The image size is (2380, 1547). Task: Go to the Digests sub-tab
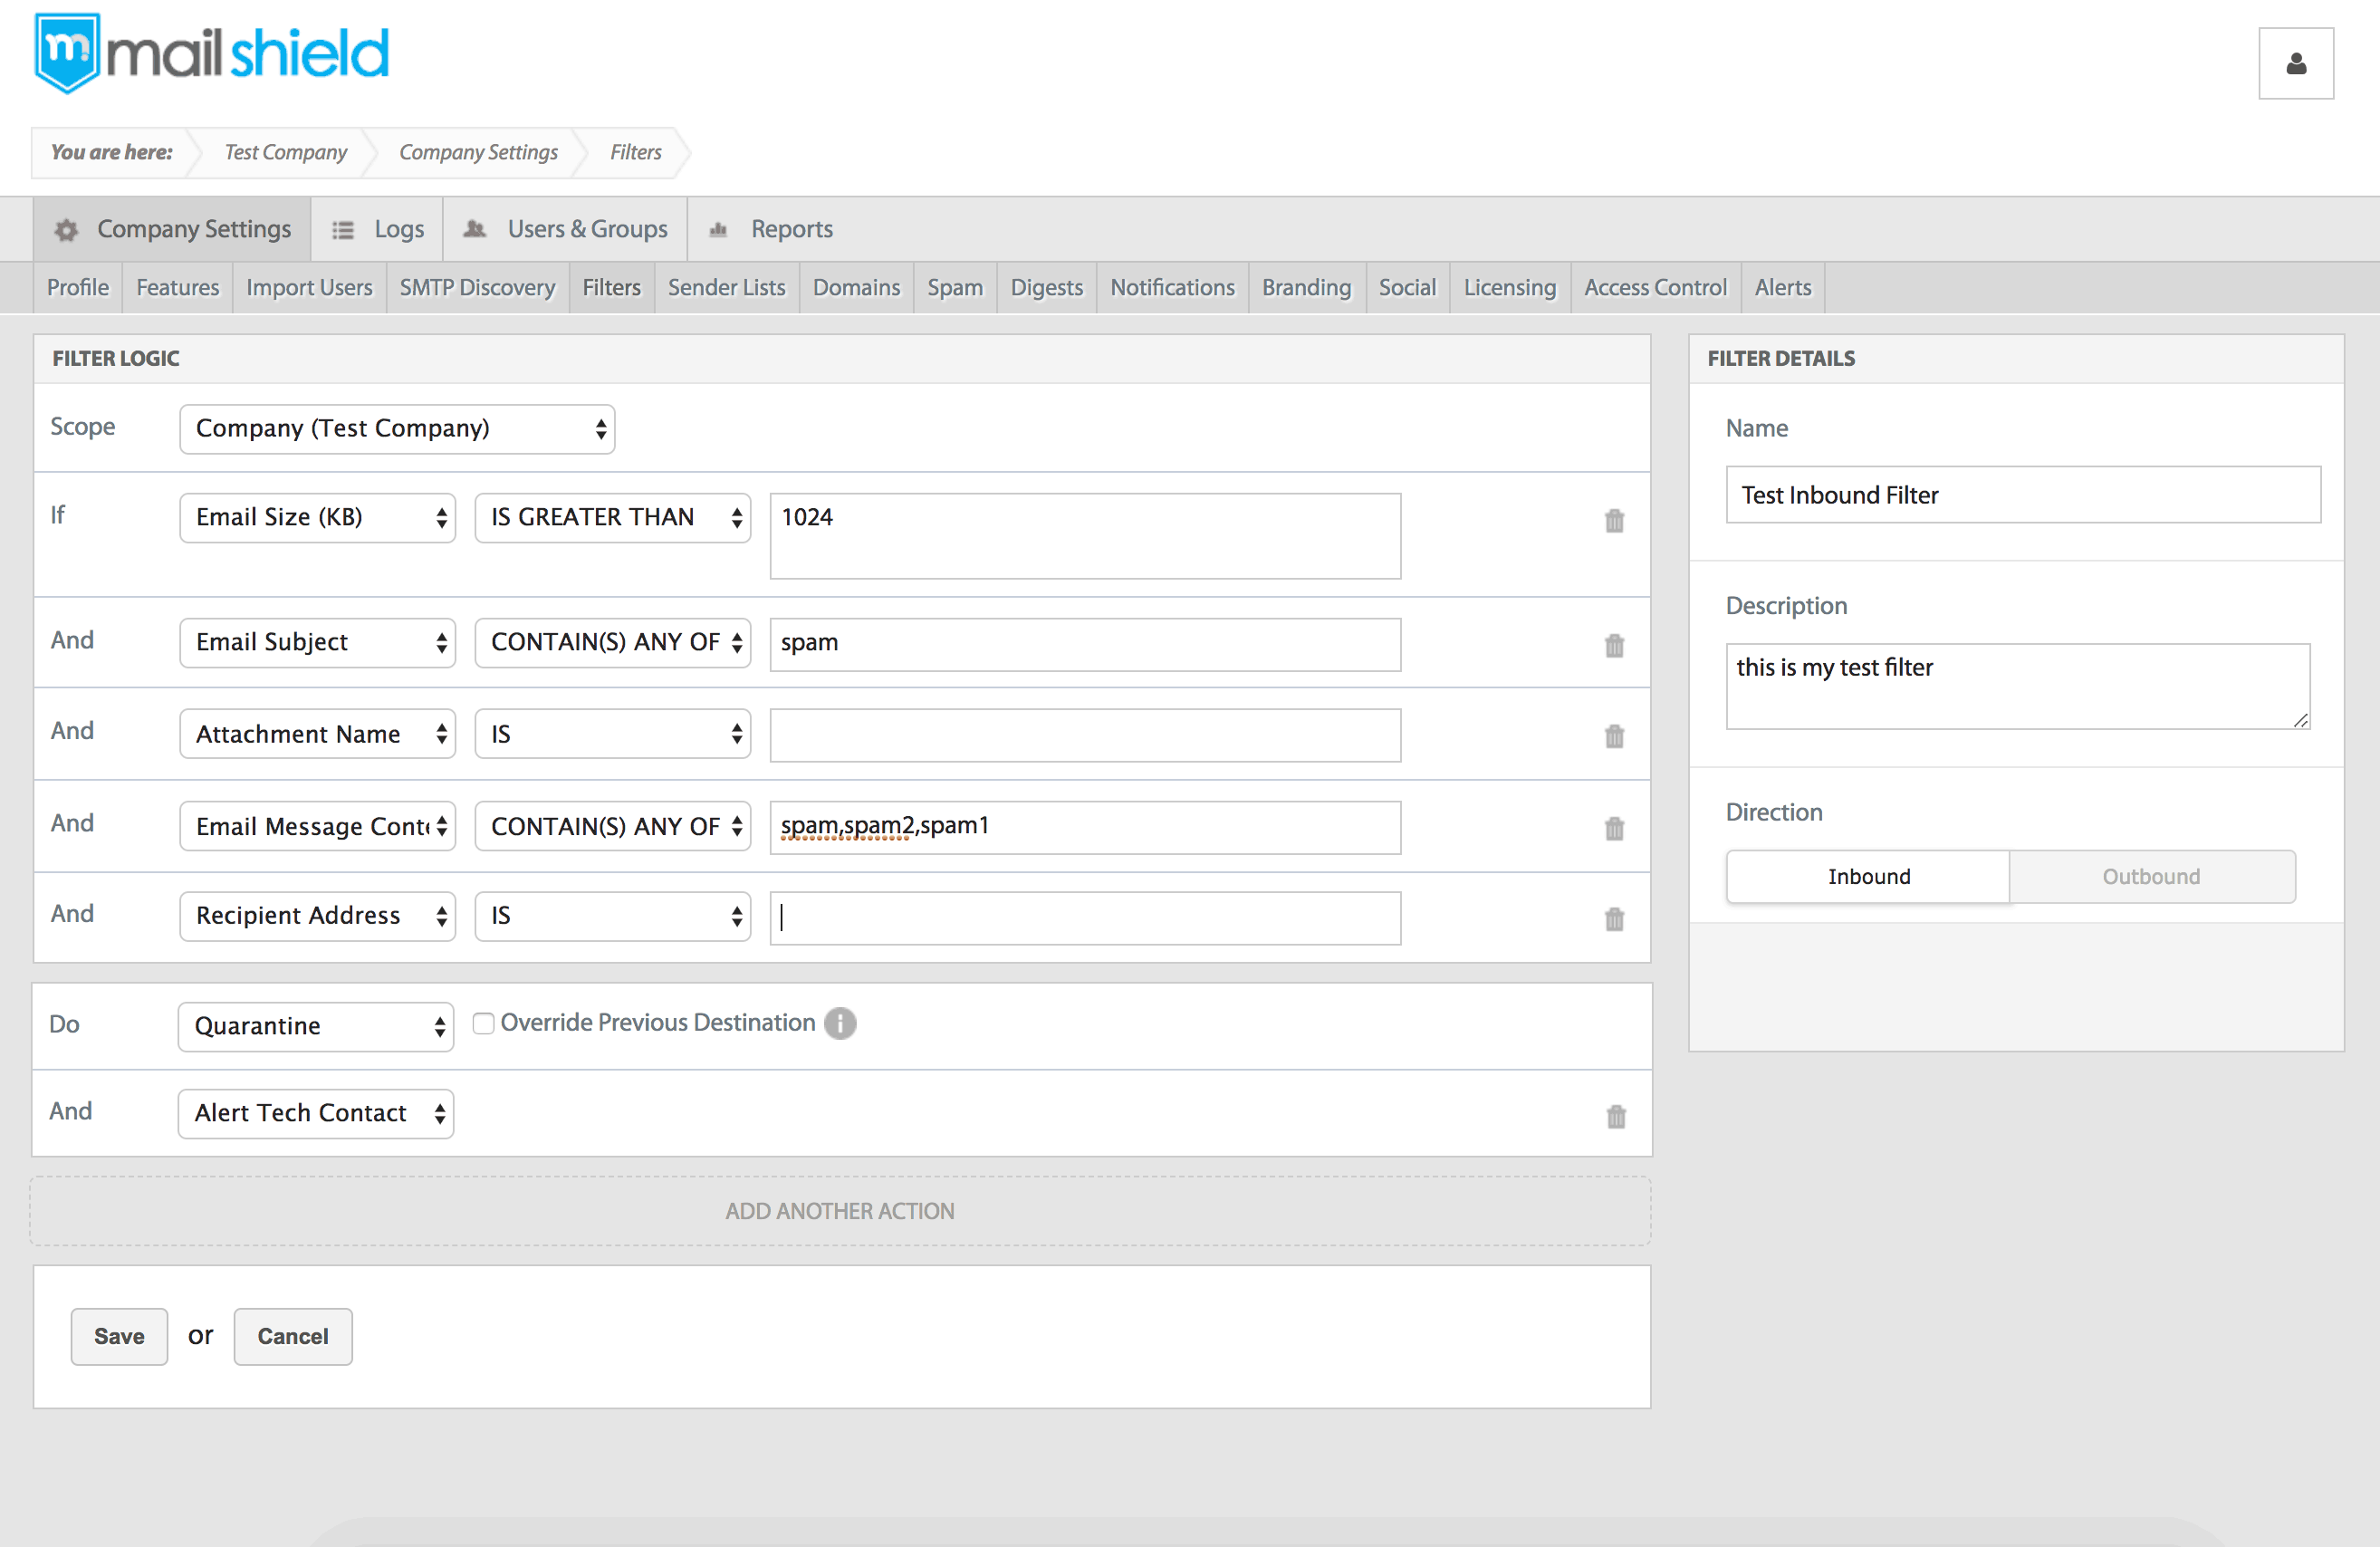pyautogui.click(x=1046, y=287)
